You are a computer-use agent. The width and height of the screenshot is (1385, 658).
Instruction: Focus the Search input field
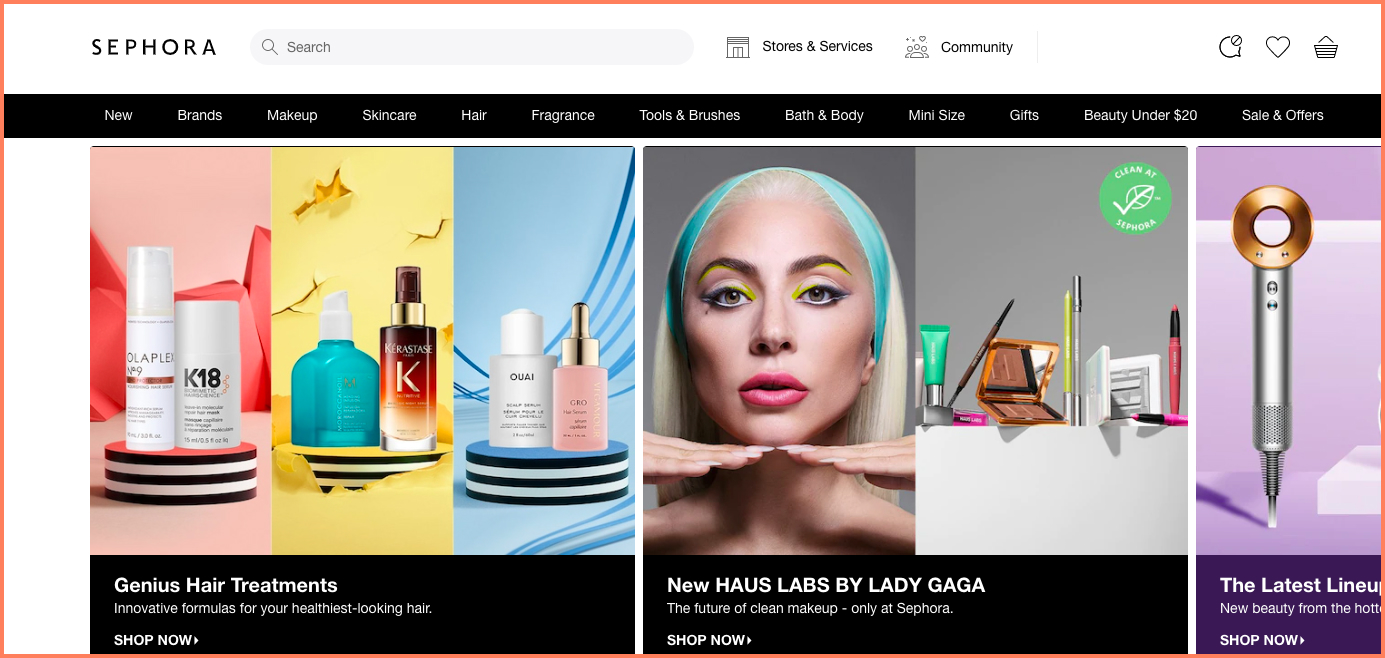472,47
